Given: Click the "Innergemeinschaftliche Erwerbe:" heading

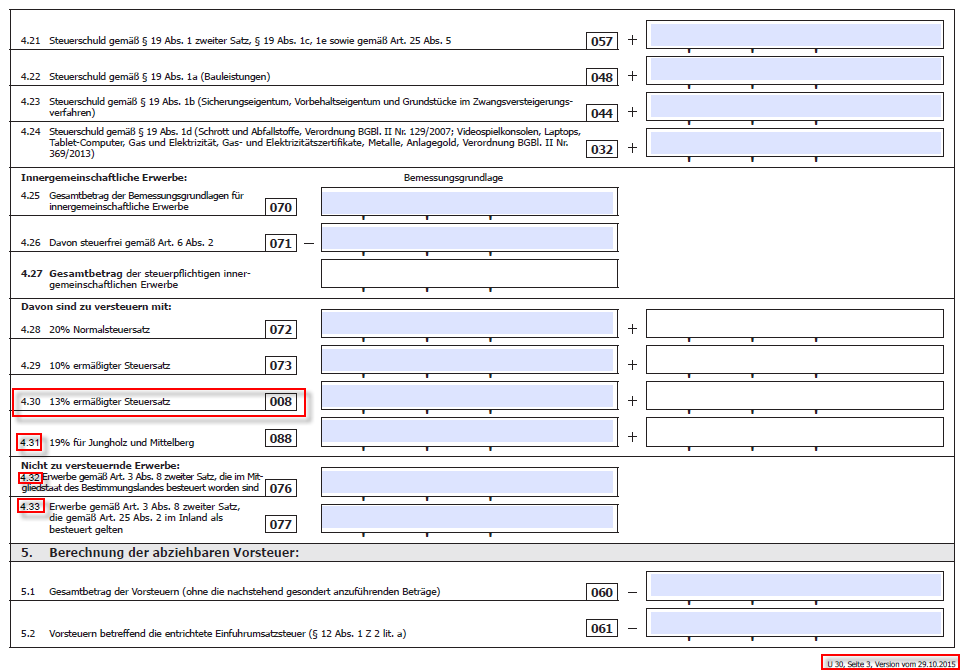Looking at the screenshot, I should [x=104, y=178].
